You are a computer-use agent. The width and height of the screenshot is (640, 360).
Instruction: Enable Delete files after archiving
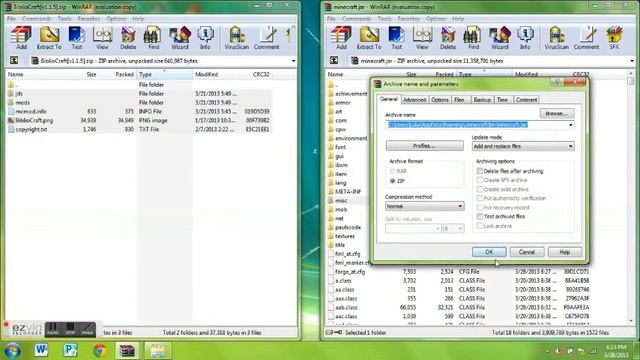point(480,171)
